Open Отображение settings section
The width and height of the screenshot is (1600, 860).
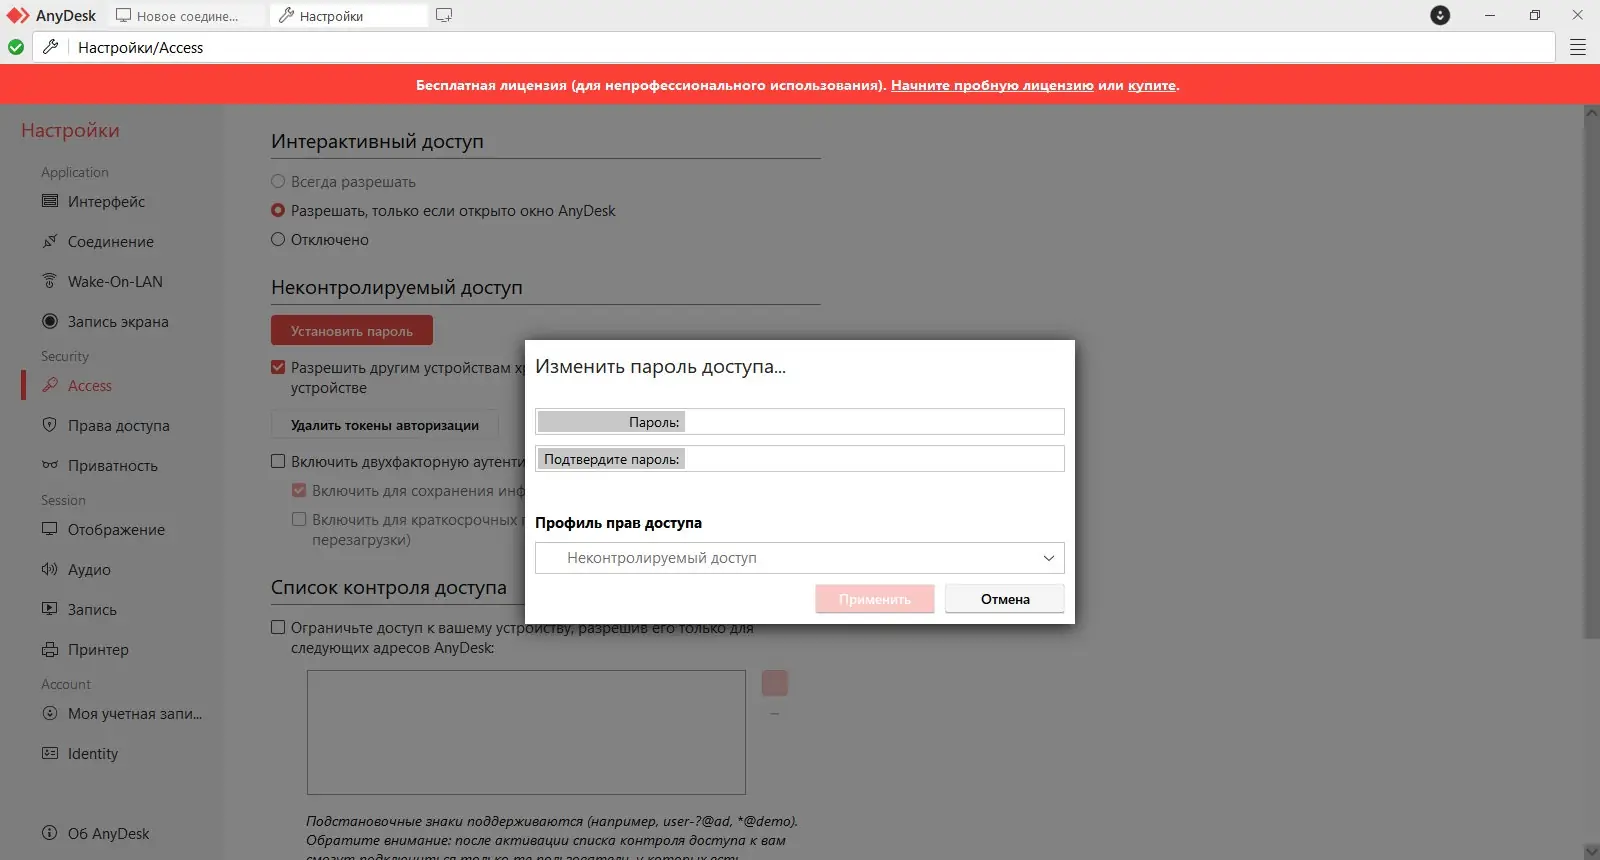(116, 529)
